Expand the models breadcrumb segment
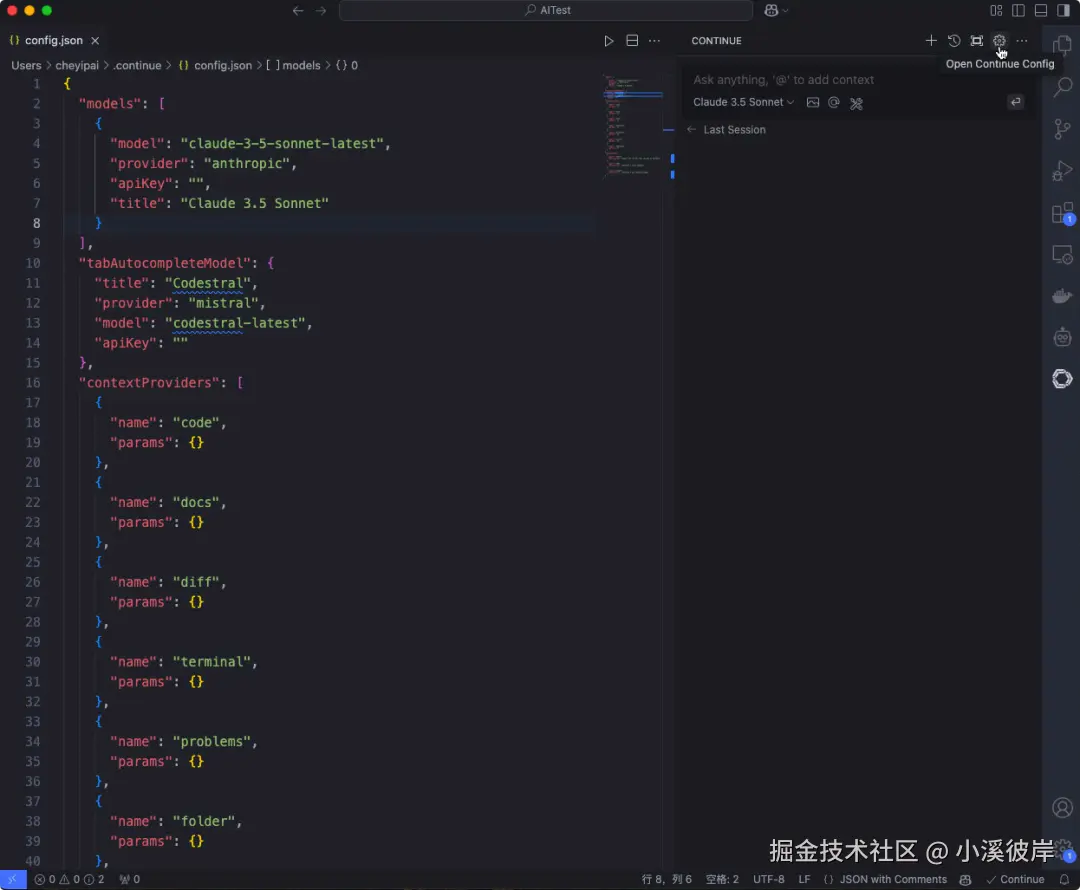This screenshot has height=890, width=1080. point(294,65)
